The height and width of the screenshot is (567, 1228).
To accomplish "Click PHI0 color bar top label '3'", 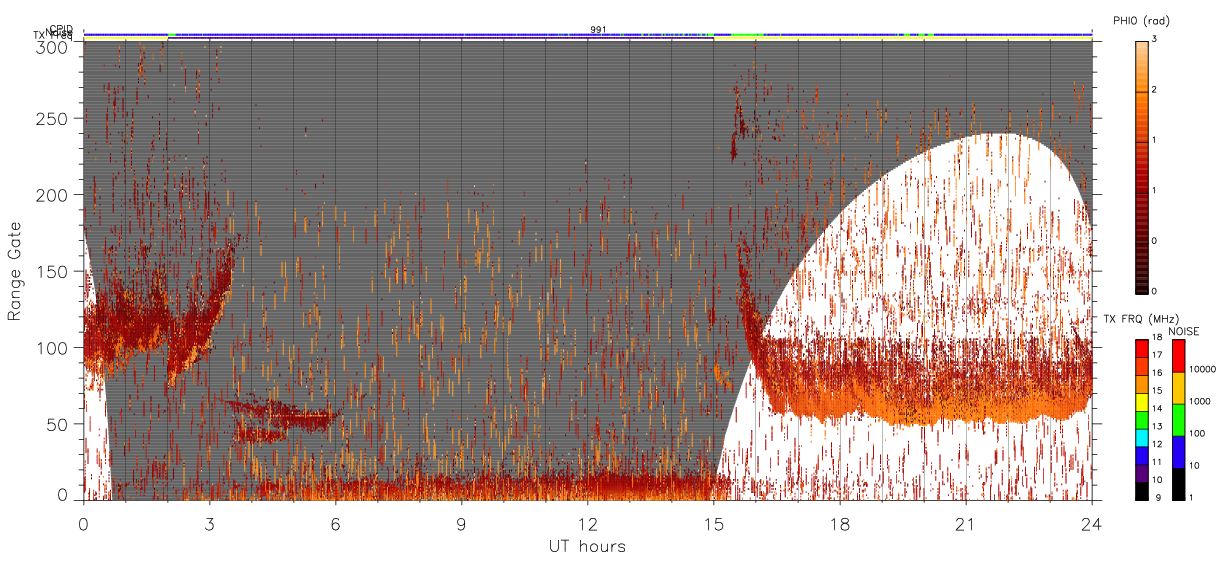I will pos(1156,38).
